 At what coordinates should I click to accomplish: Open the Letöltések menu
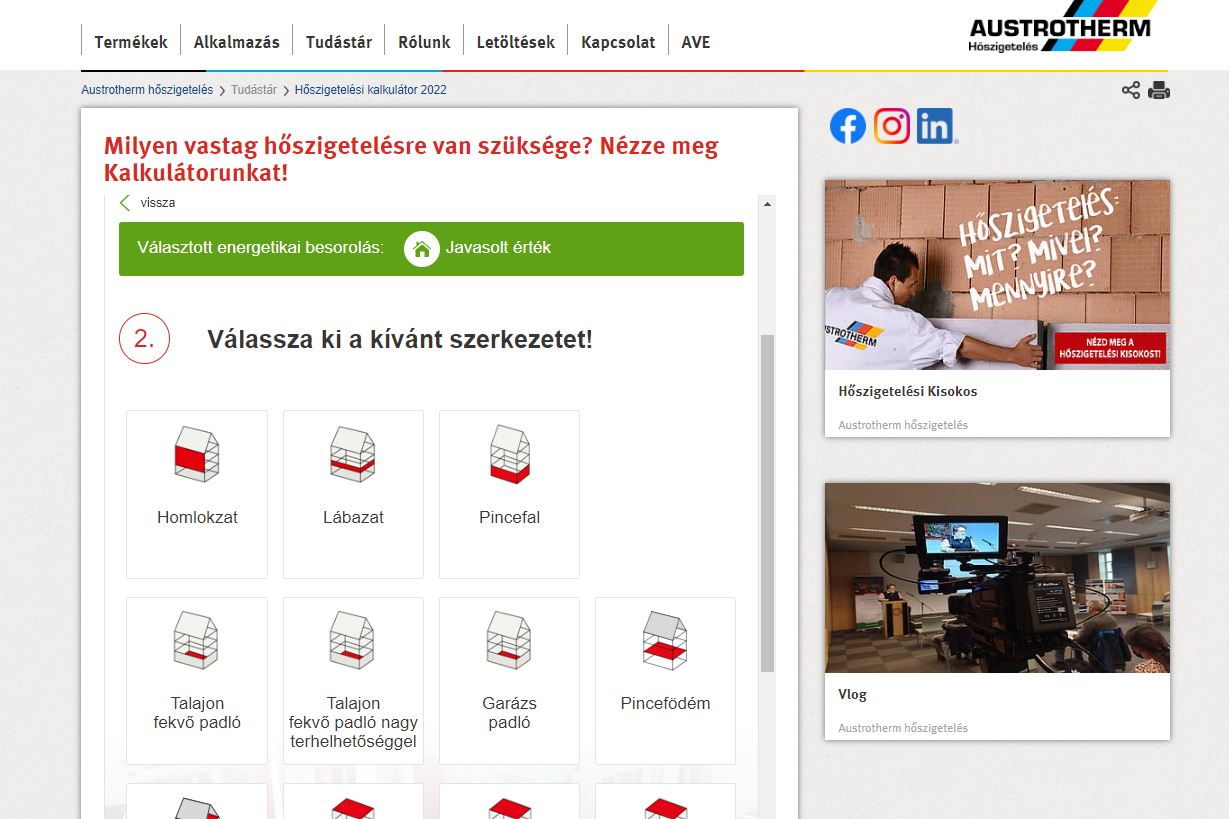tap(516, 42)
